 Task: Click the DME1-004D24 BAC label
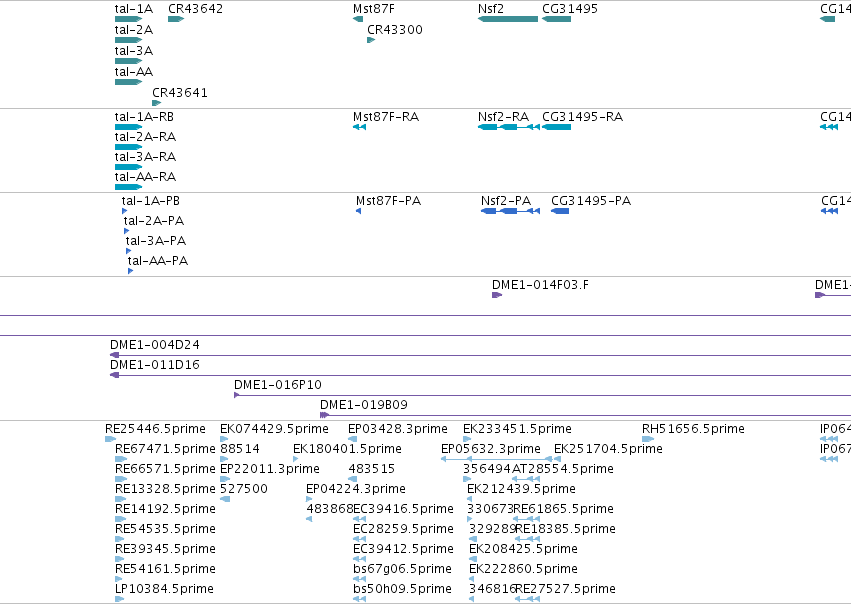(x=155, y=345)
